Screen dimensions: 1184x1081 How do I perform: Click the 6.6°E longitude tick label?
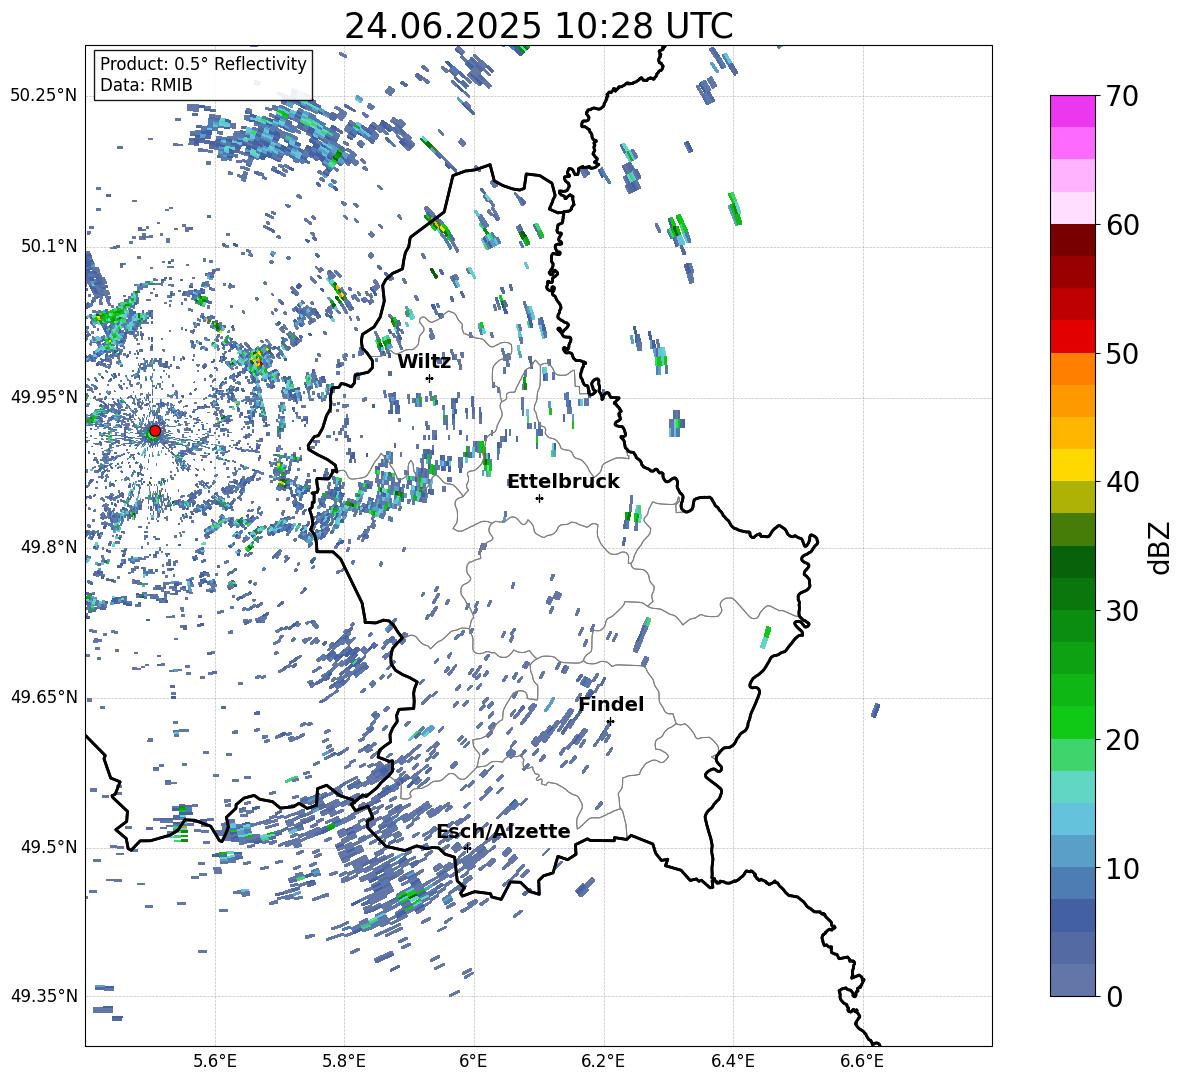point(862,1061)
